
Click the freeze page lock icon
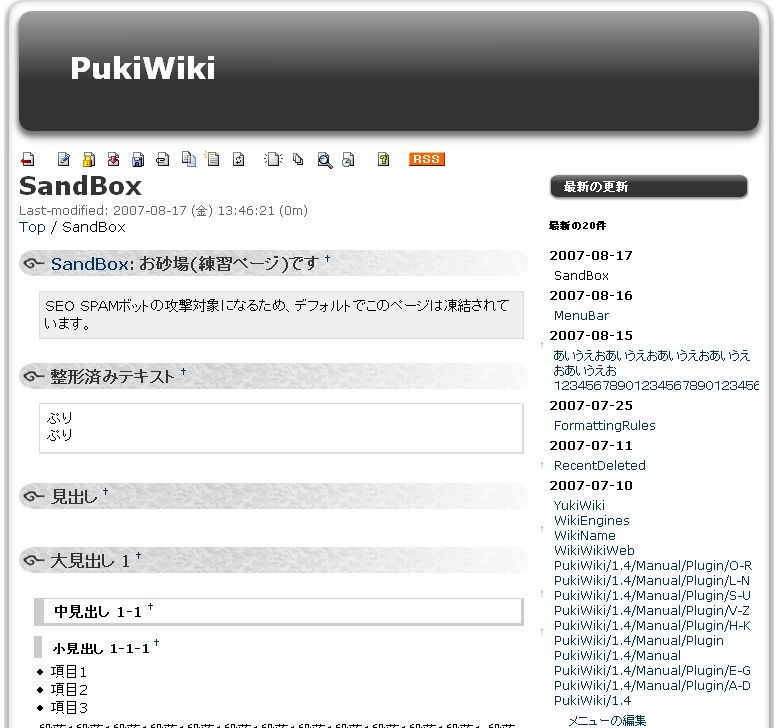88,160
